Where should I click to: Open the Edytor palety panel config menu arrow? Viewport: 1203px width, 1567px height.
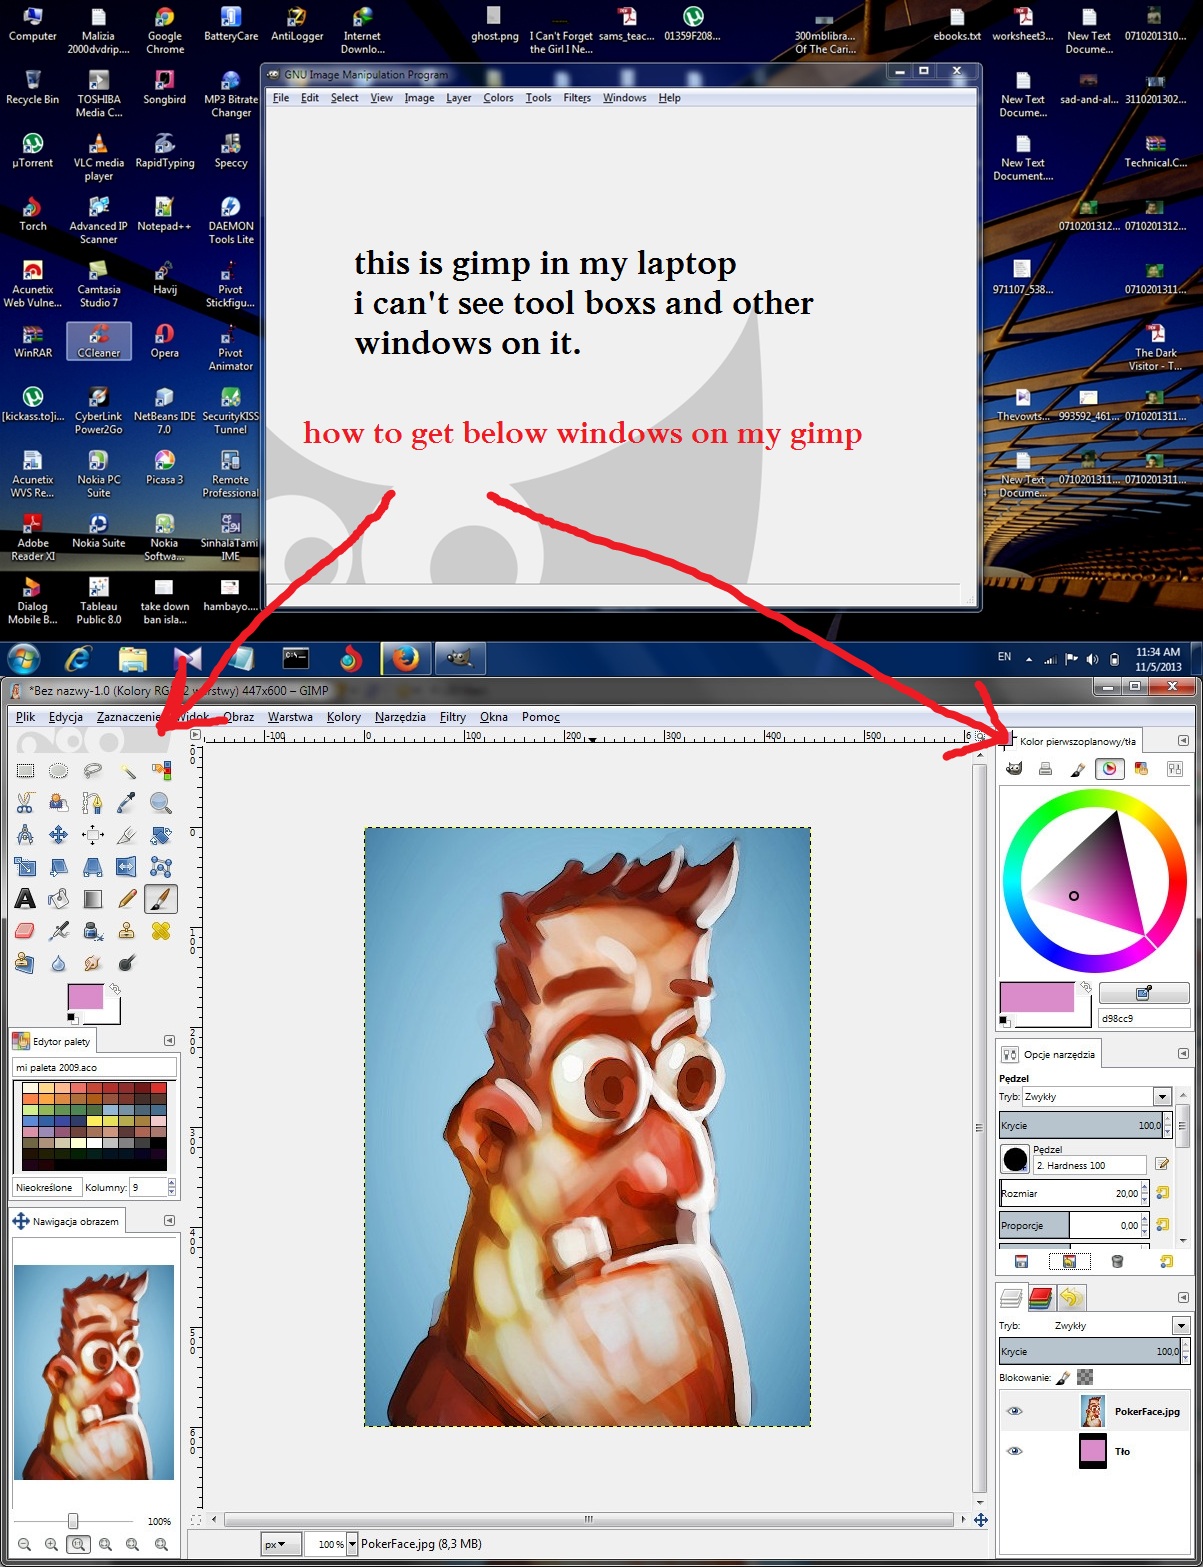click(169, 1041)
